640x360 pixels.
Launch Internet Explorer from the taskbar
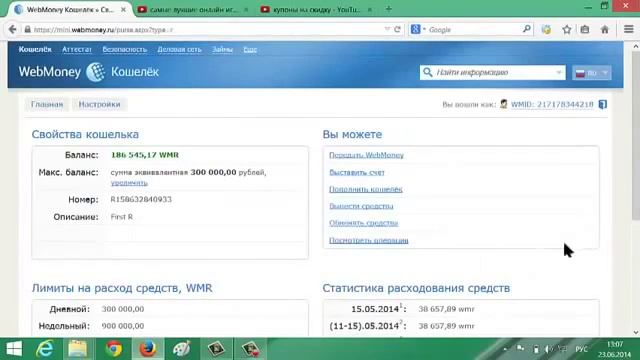(44, 349)
